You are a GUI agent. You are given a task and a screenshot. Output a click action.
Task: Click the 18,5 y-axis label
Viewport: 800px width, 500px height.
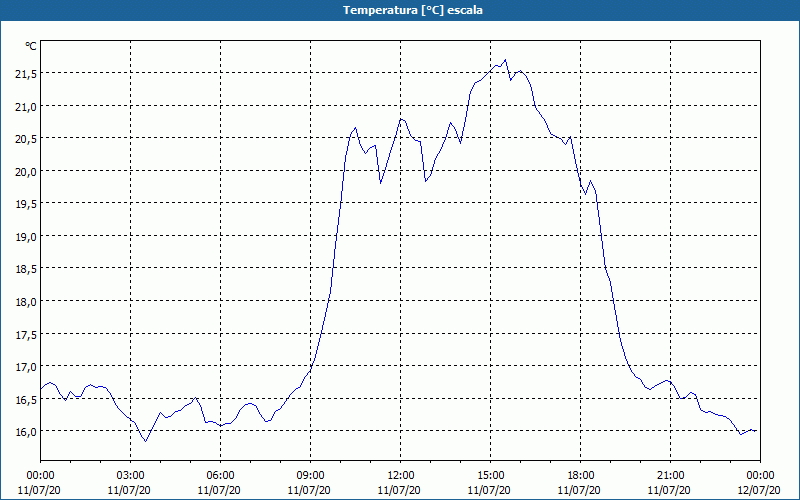click(x=26, y=269)
